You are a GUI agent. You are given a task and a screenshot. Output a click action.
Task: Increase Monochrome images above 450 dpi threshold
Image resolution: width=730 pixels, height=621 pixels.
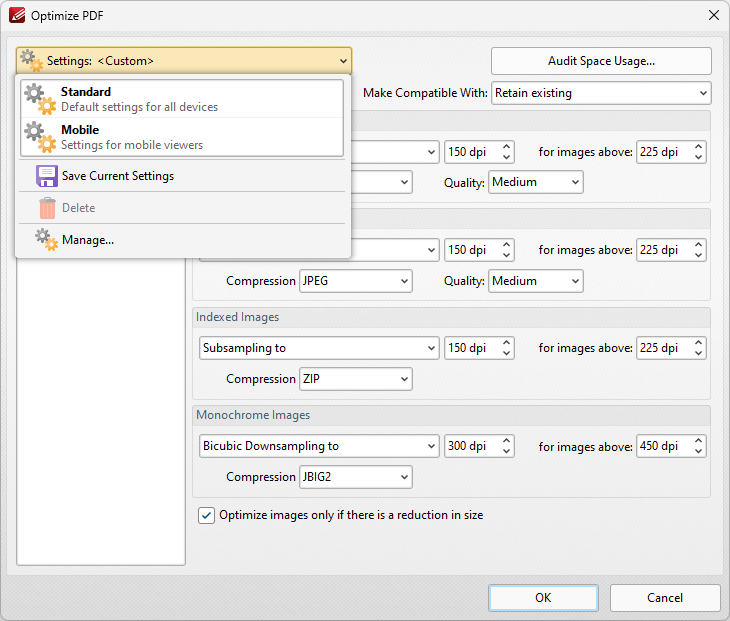click(x=698, y=441)
